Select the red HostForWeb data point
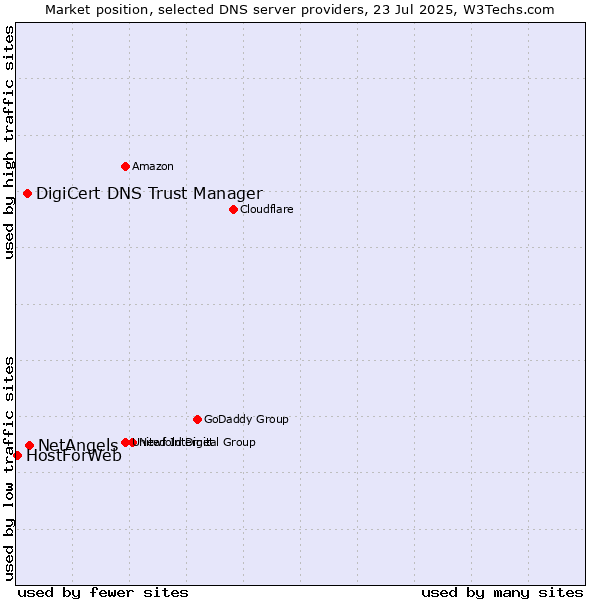 coord(17,455)
